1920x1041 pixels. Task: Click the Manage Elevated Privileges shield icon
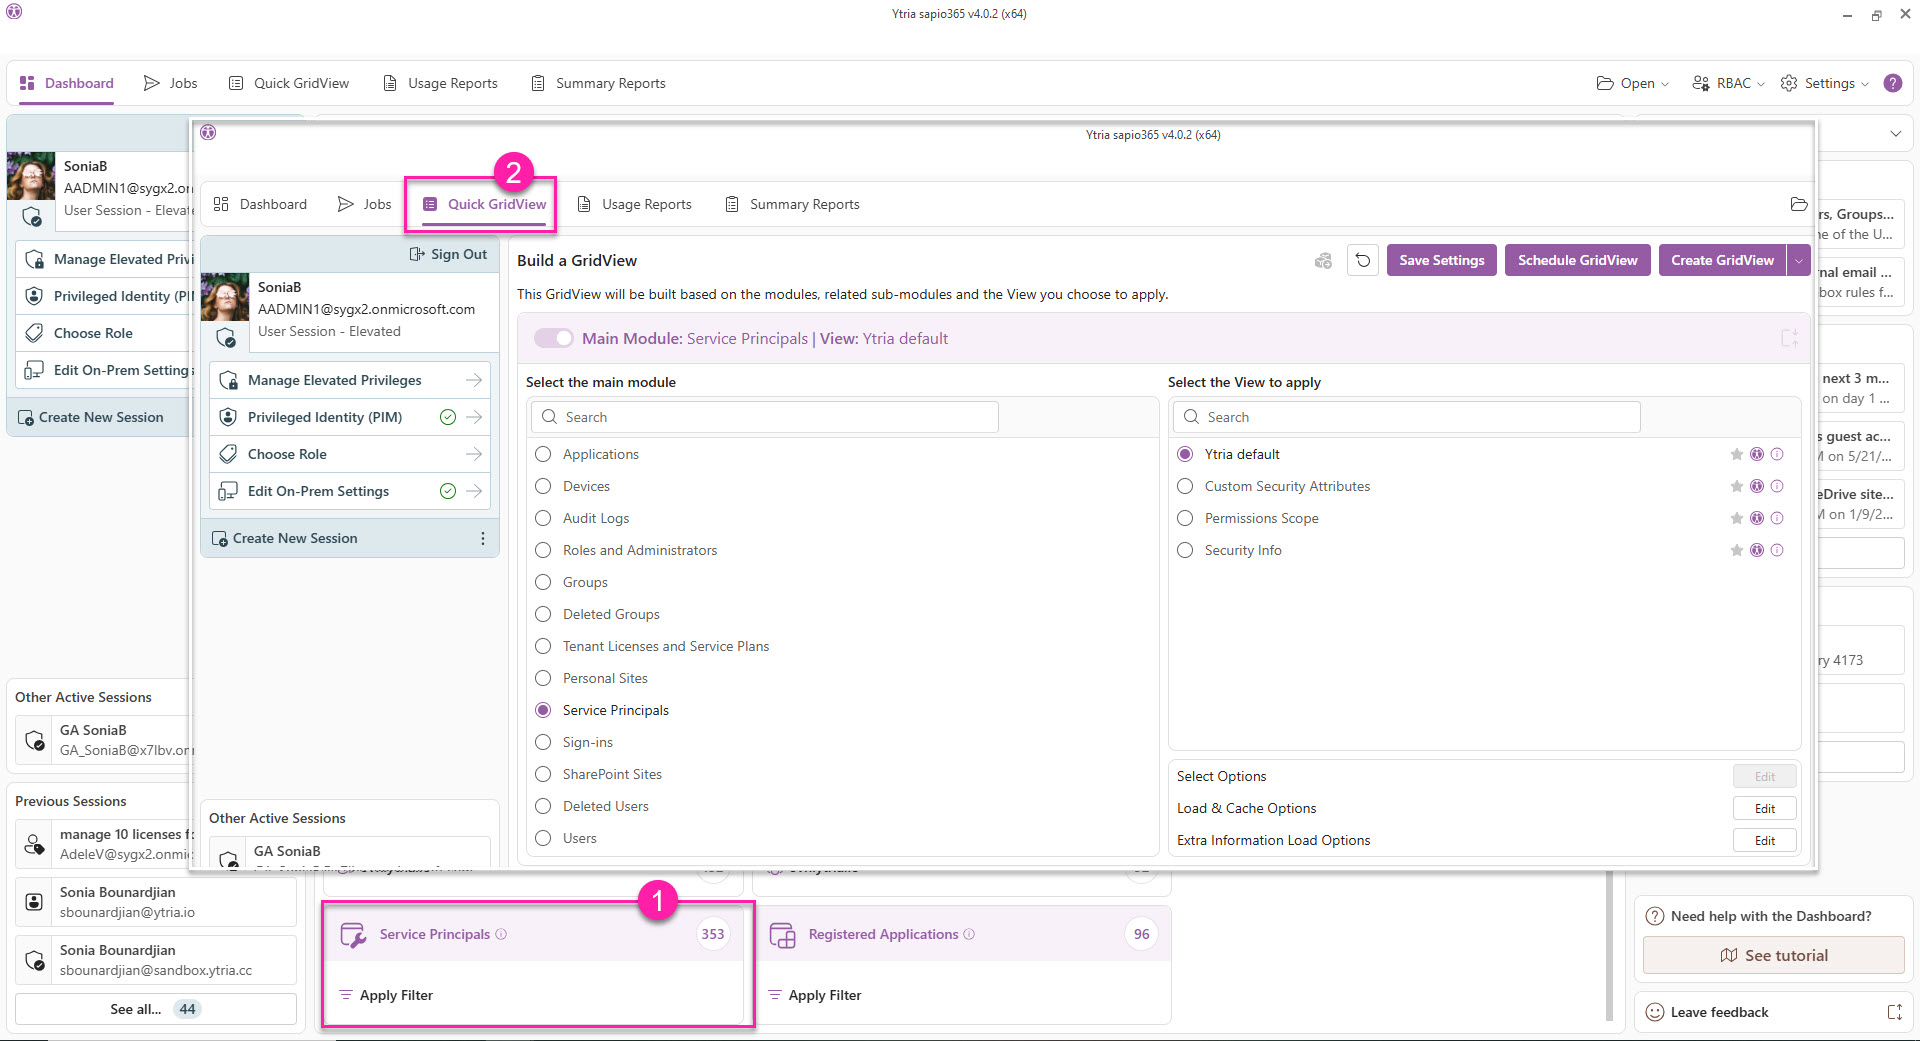tap(228, 380)
